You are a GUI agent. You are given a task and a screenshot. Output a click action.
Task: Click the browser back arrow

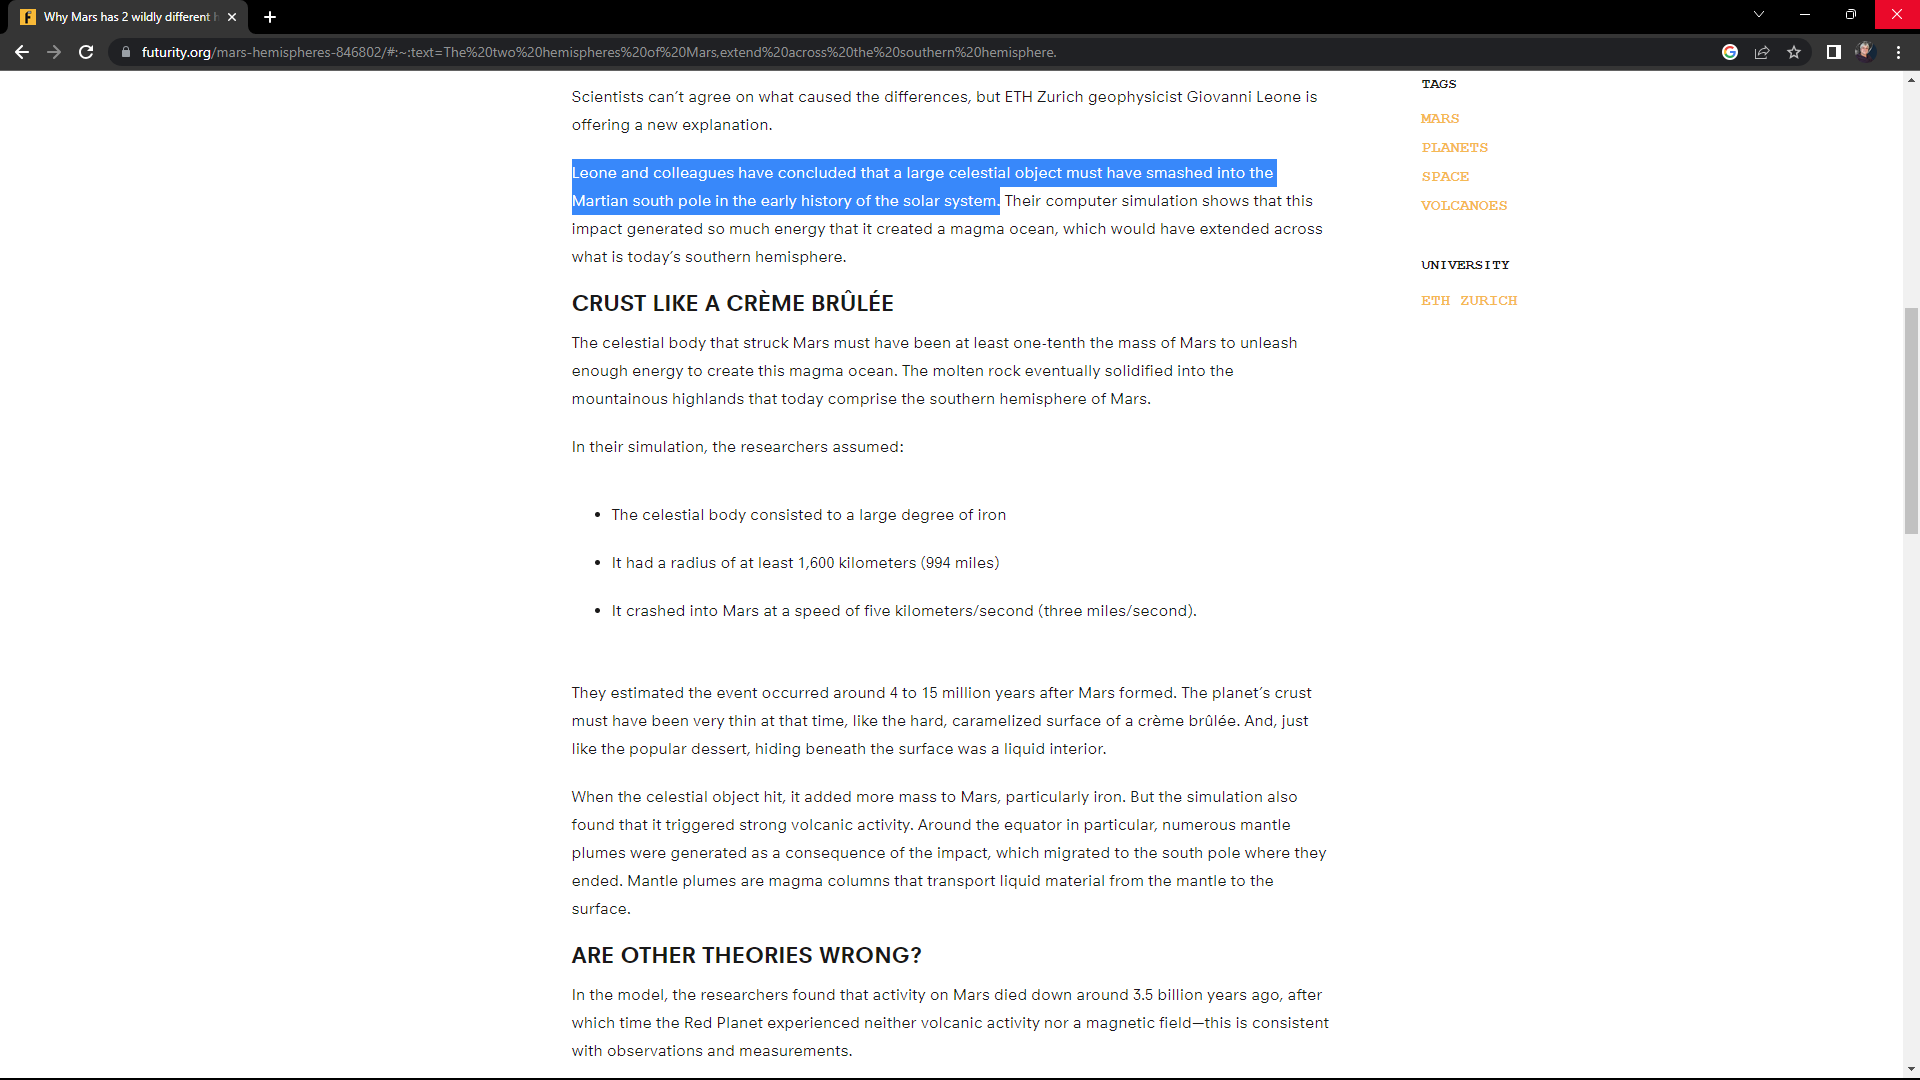pos(22,52)
